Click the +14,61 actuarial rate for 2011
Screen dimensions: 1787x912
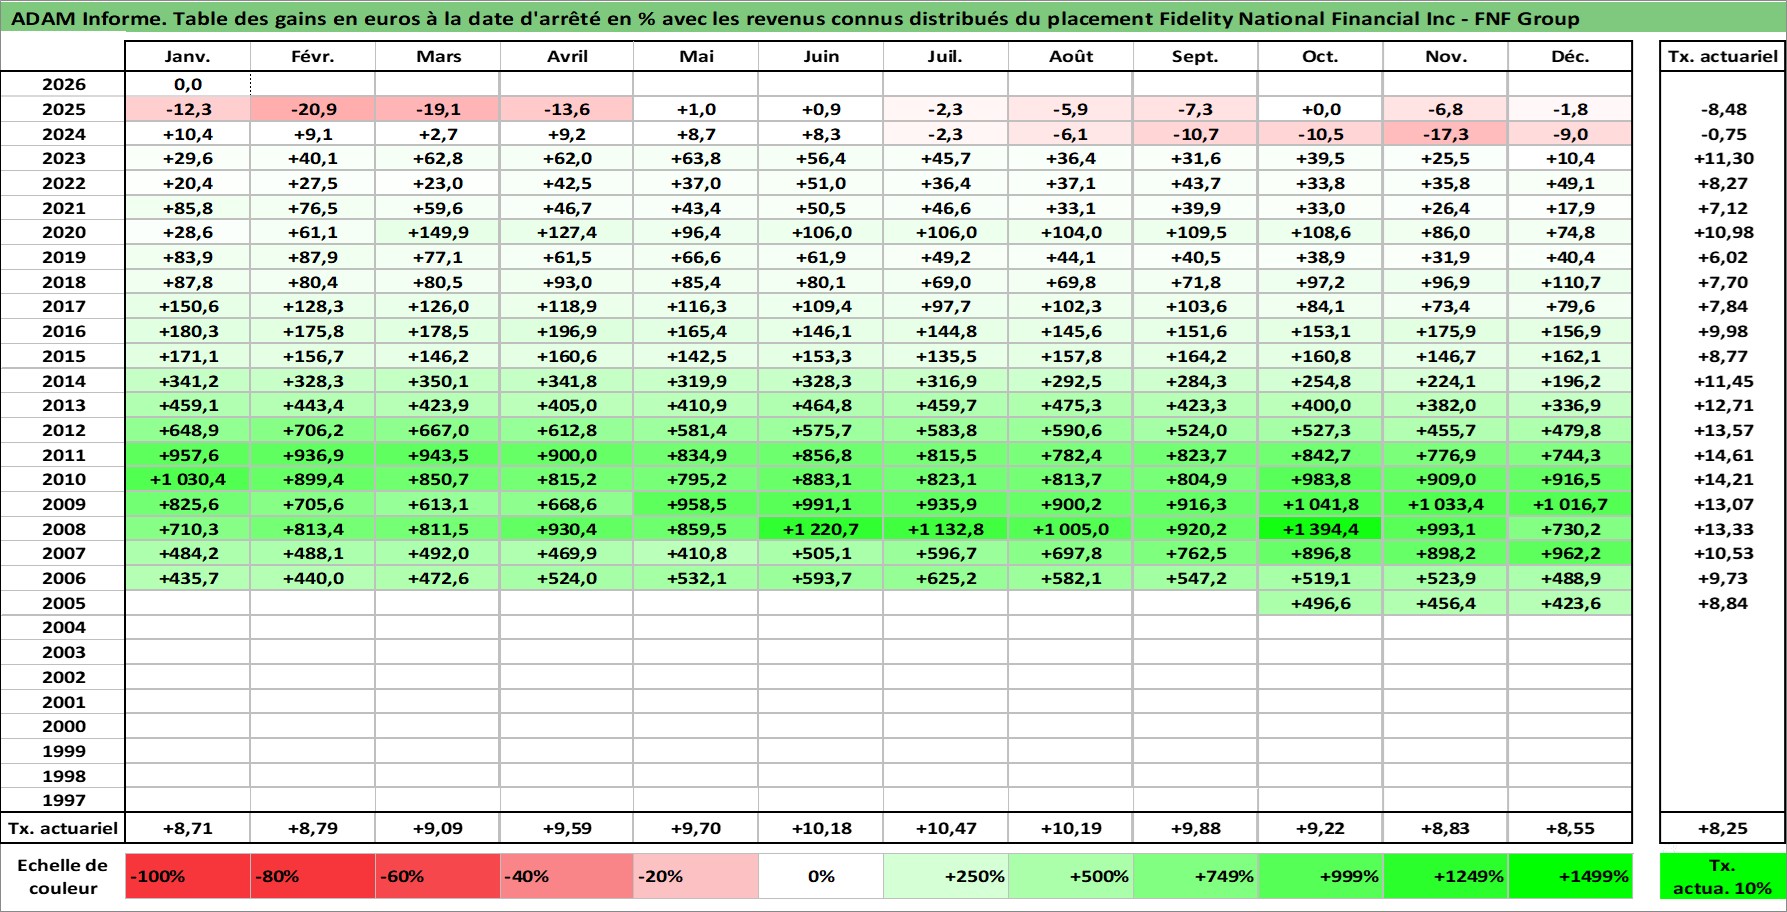point(1722,455)
